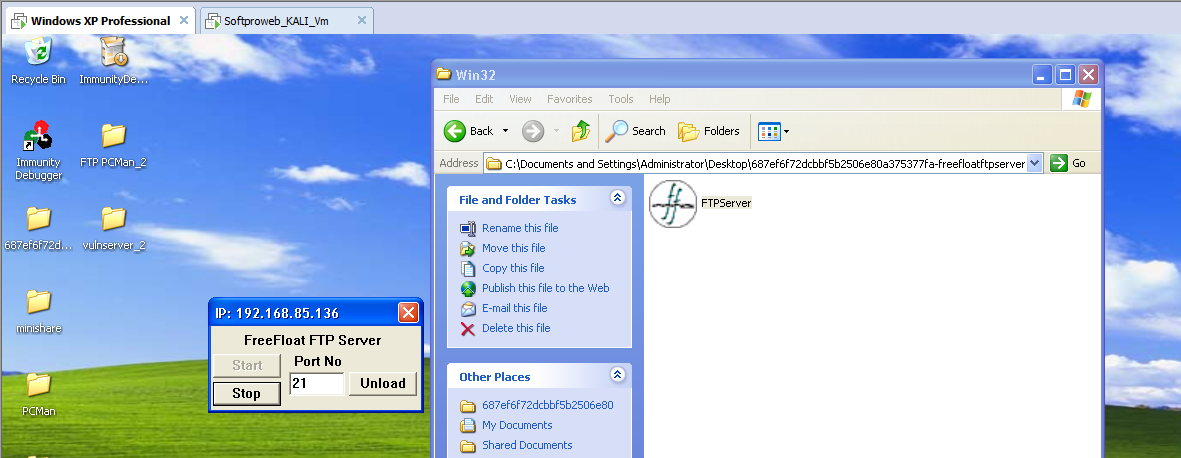This screenshot has height=458, width=1181.
Task: Minimize the Win32 Explorer window
Action: click(1042, 75)
